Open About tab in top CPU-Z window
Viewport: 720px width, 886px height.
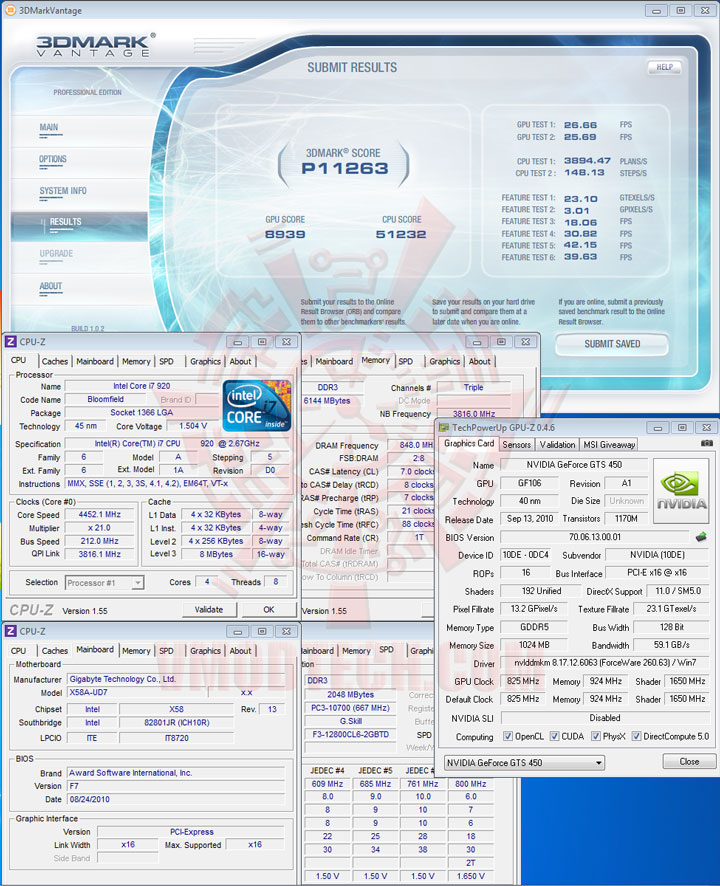point(240,362)
